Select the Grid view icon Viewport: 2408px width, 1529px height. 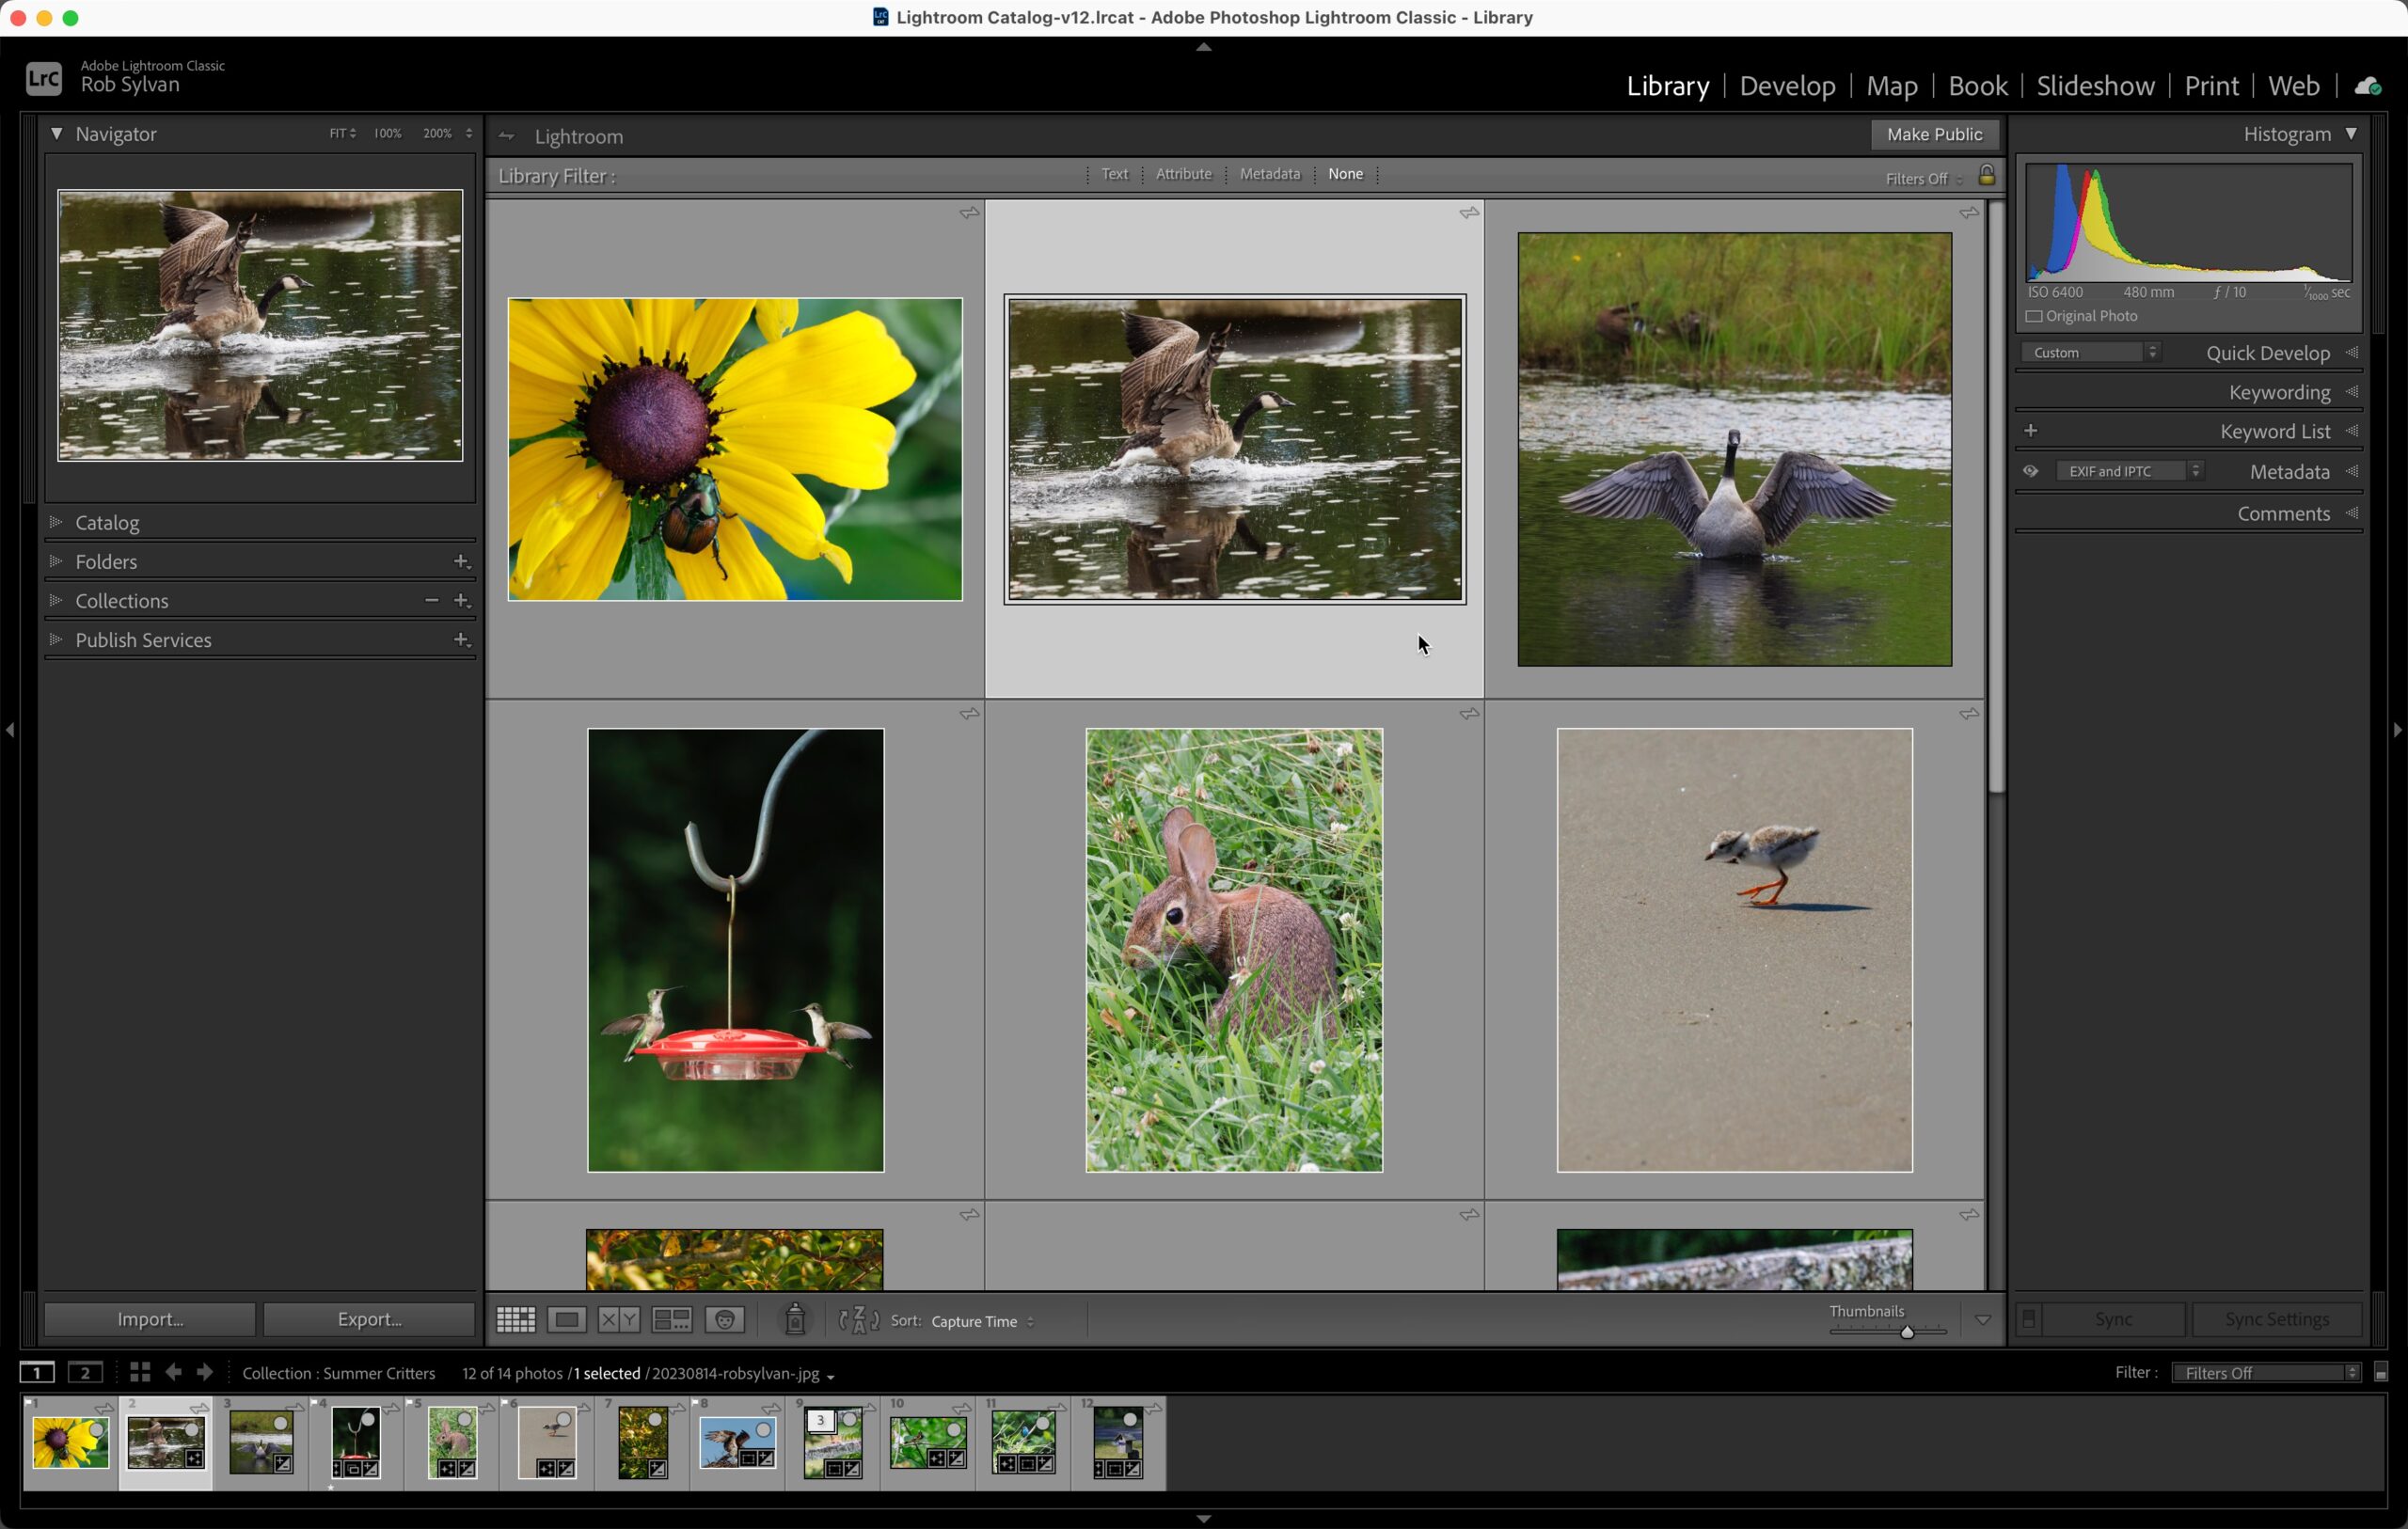point(515,1320)
